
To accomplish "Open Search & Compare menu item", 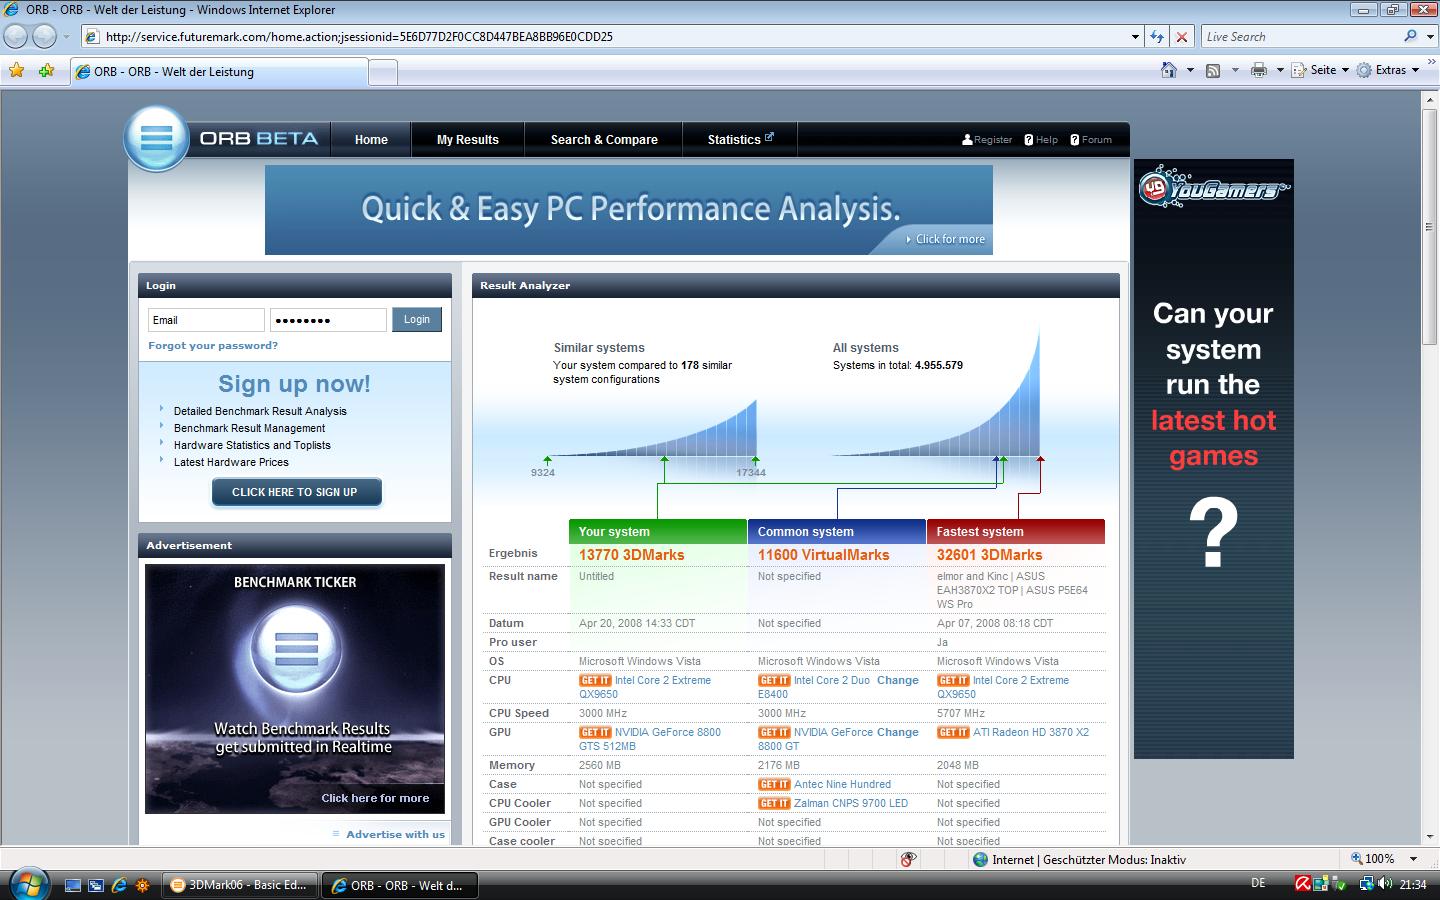I will [604, 140].
